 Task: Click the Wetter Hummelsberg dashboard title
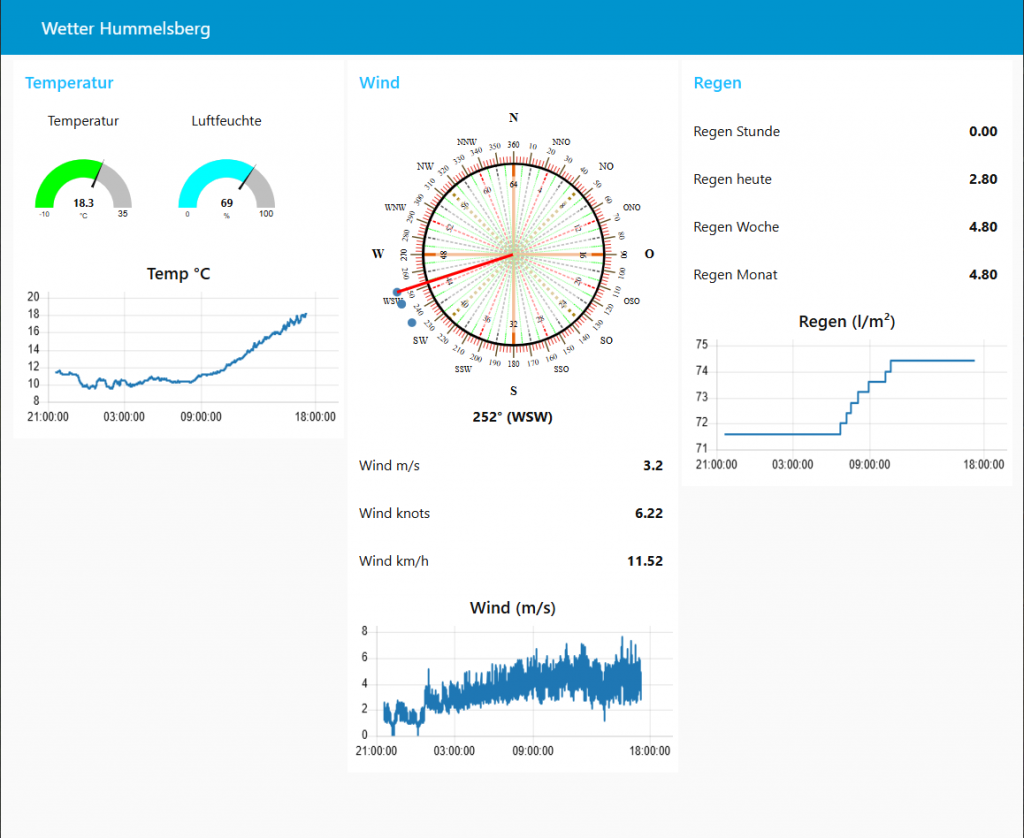(x=126, y=29)
